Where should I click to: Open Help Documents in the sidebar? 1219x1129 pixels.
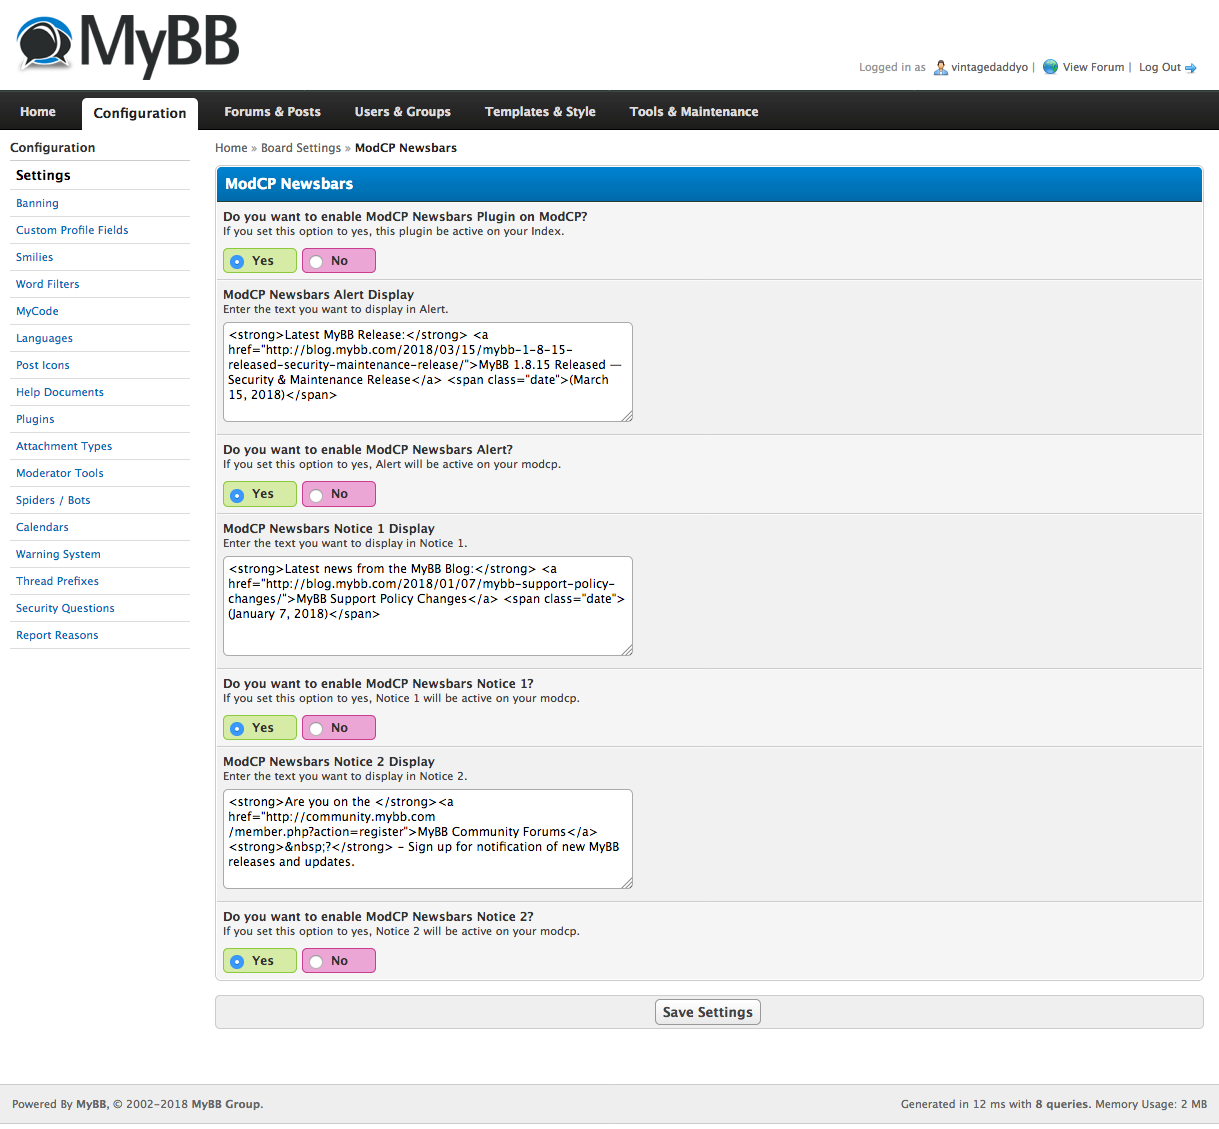point(60,392)
